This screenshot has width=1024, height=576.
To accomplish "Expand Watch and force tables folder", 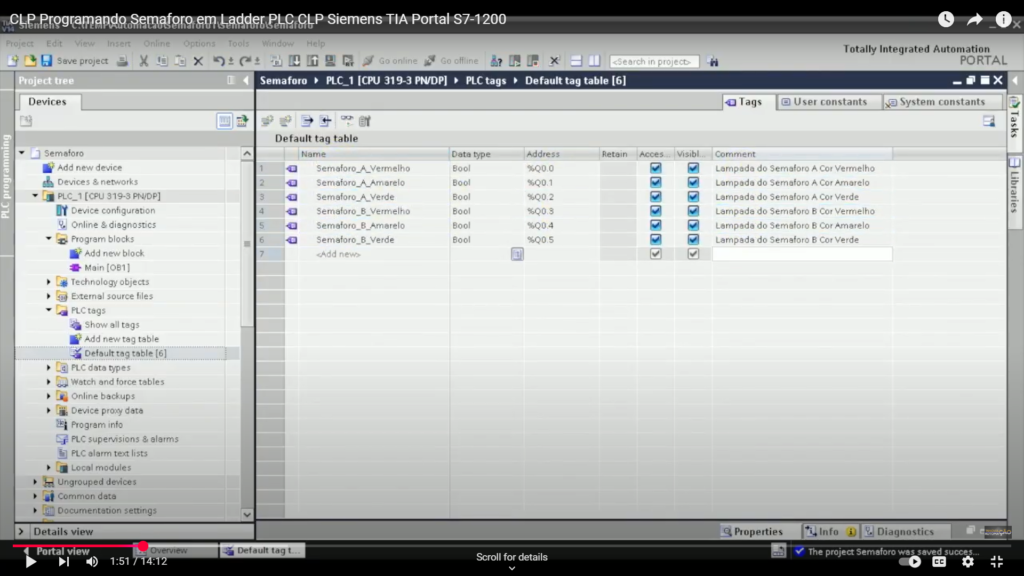I will coord(49,382).
